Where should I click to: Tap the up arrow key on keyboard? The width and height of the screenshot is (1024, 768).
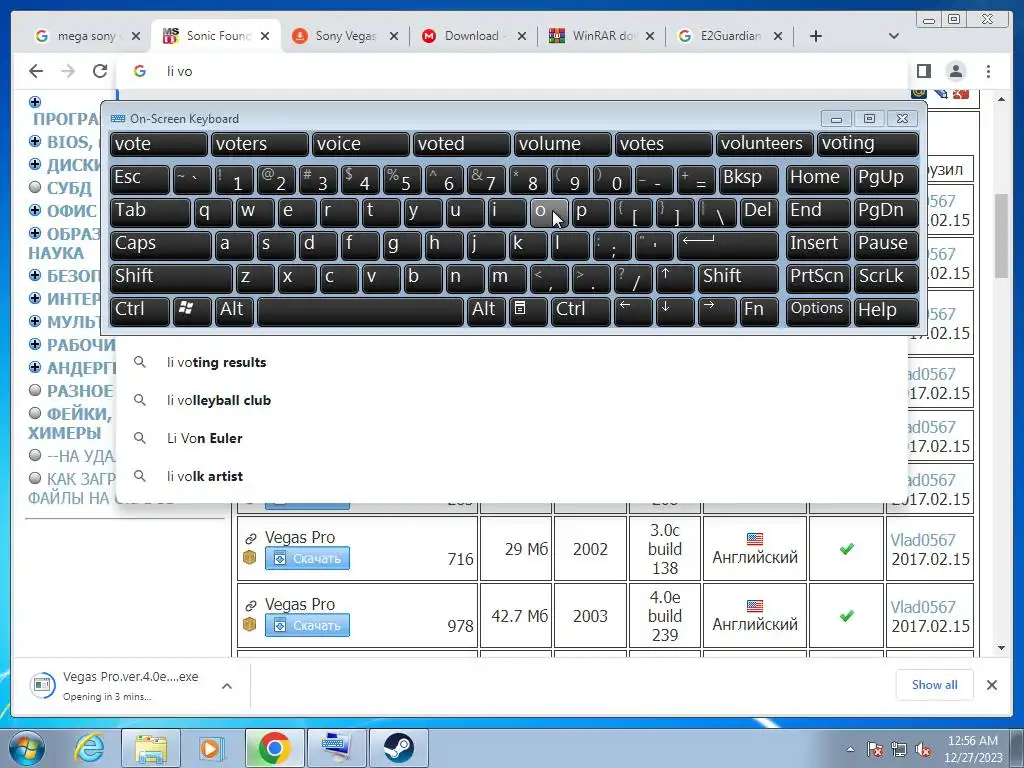pyautogui.click(x=675, y=277)
